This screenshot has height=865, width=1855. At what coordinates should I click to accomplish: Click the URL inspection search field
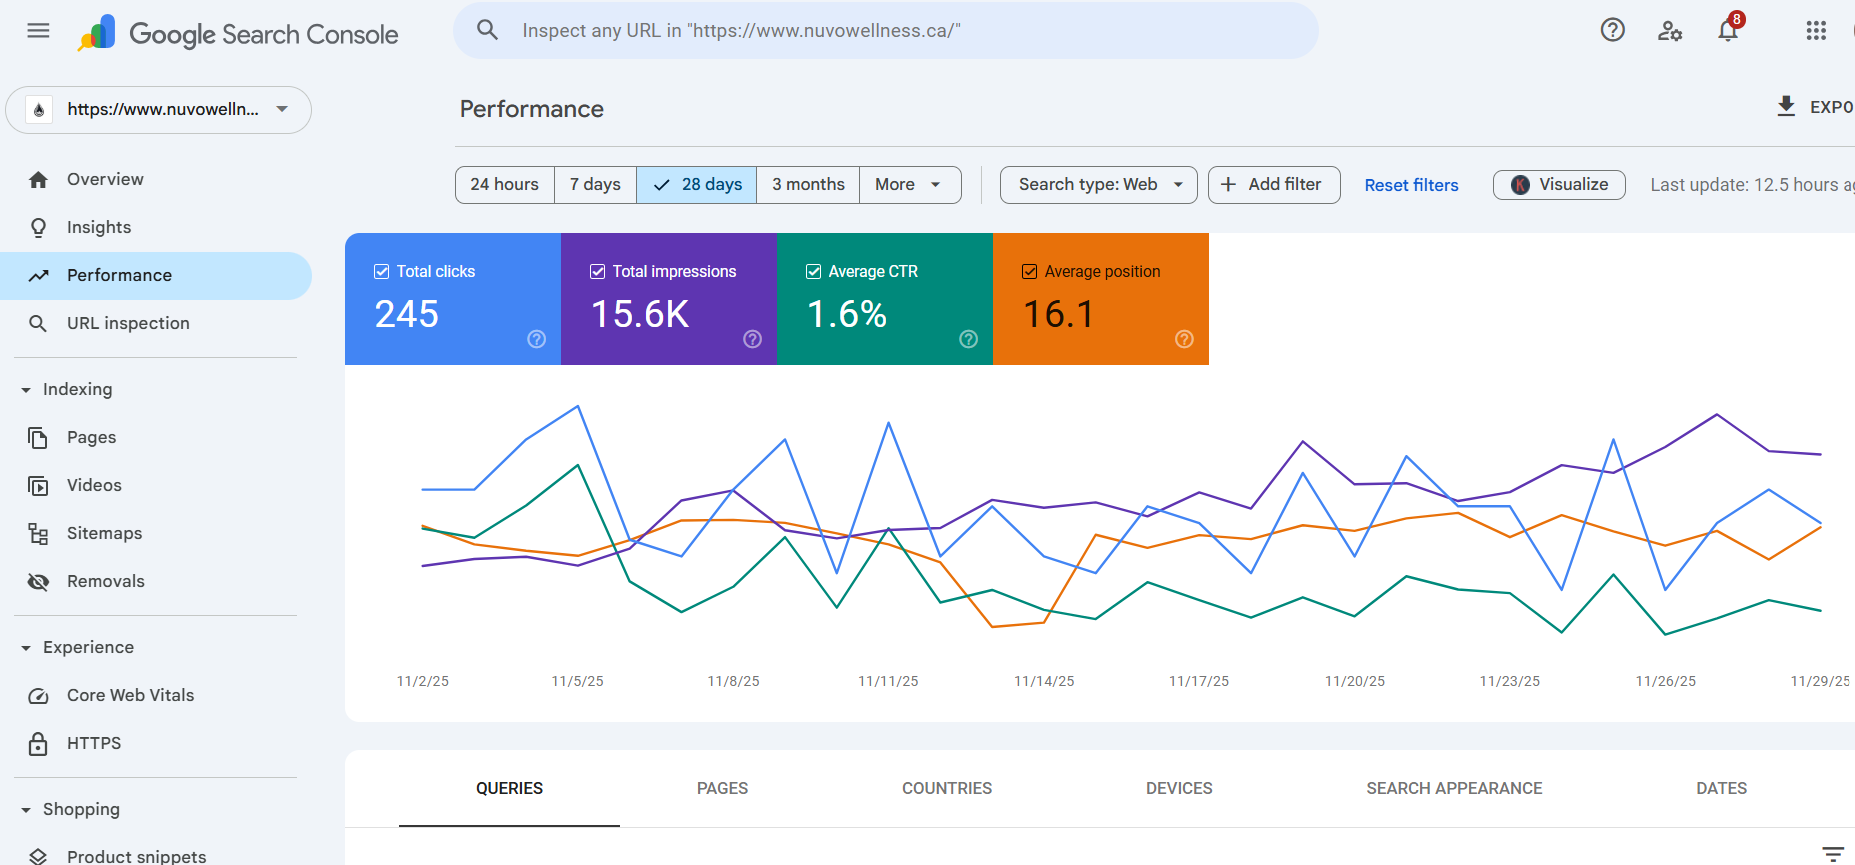point(885,31)
